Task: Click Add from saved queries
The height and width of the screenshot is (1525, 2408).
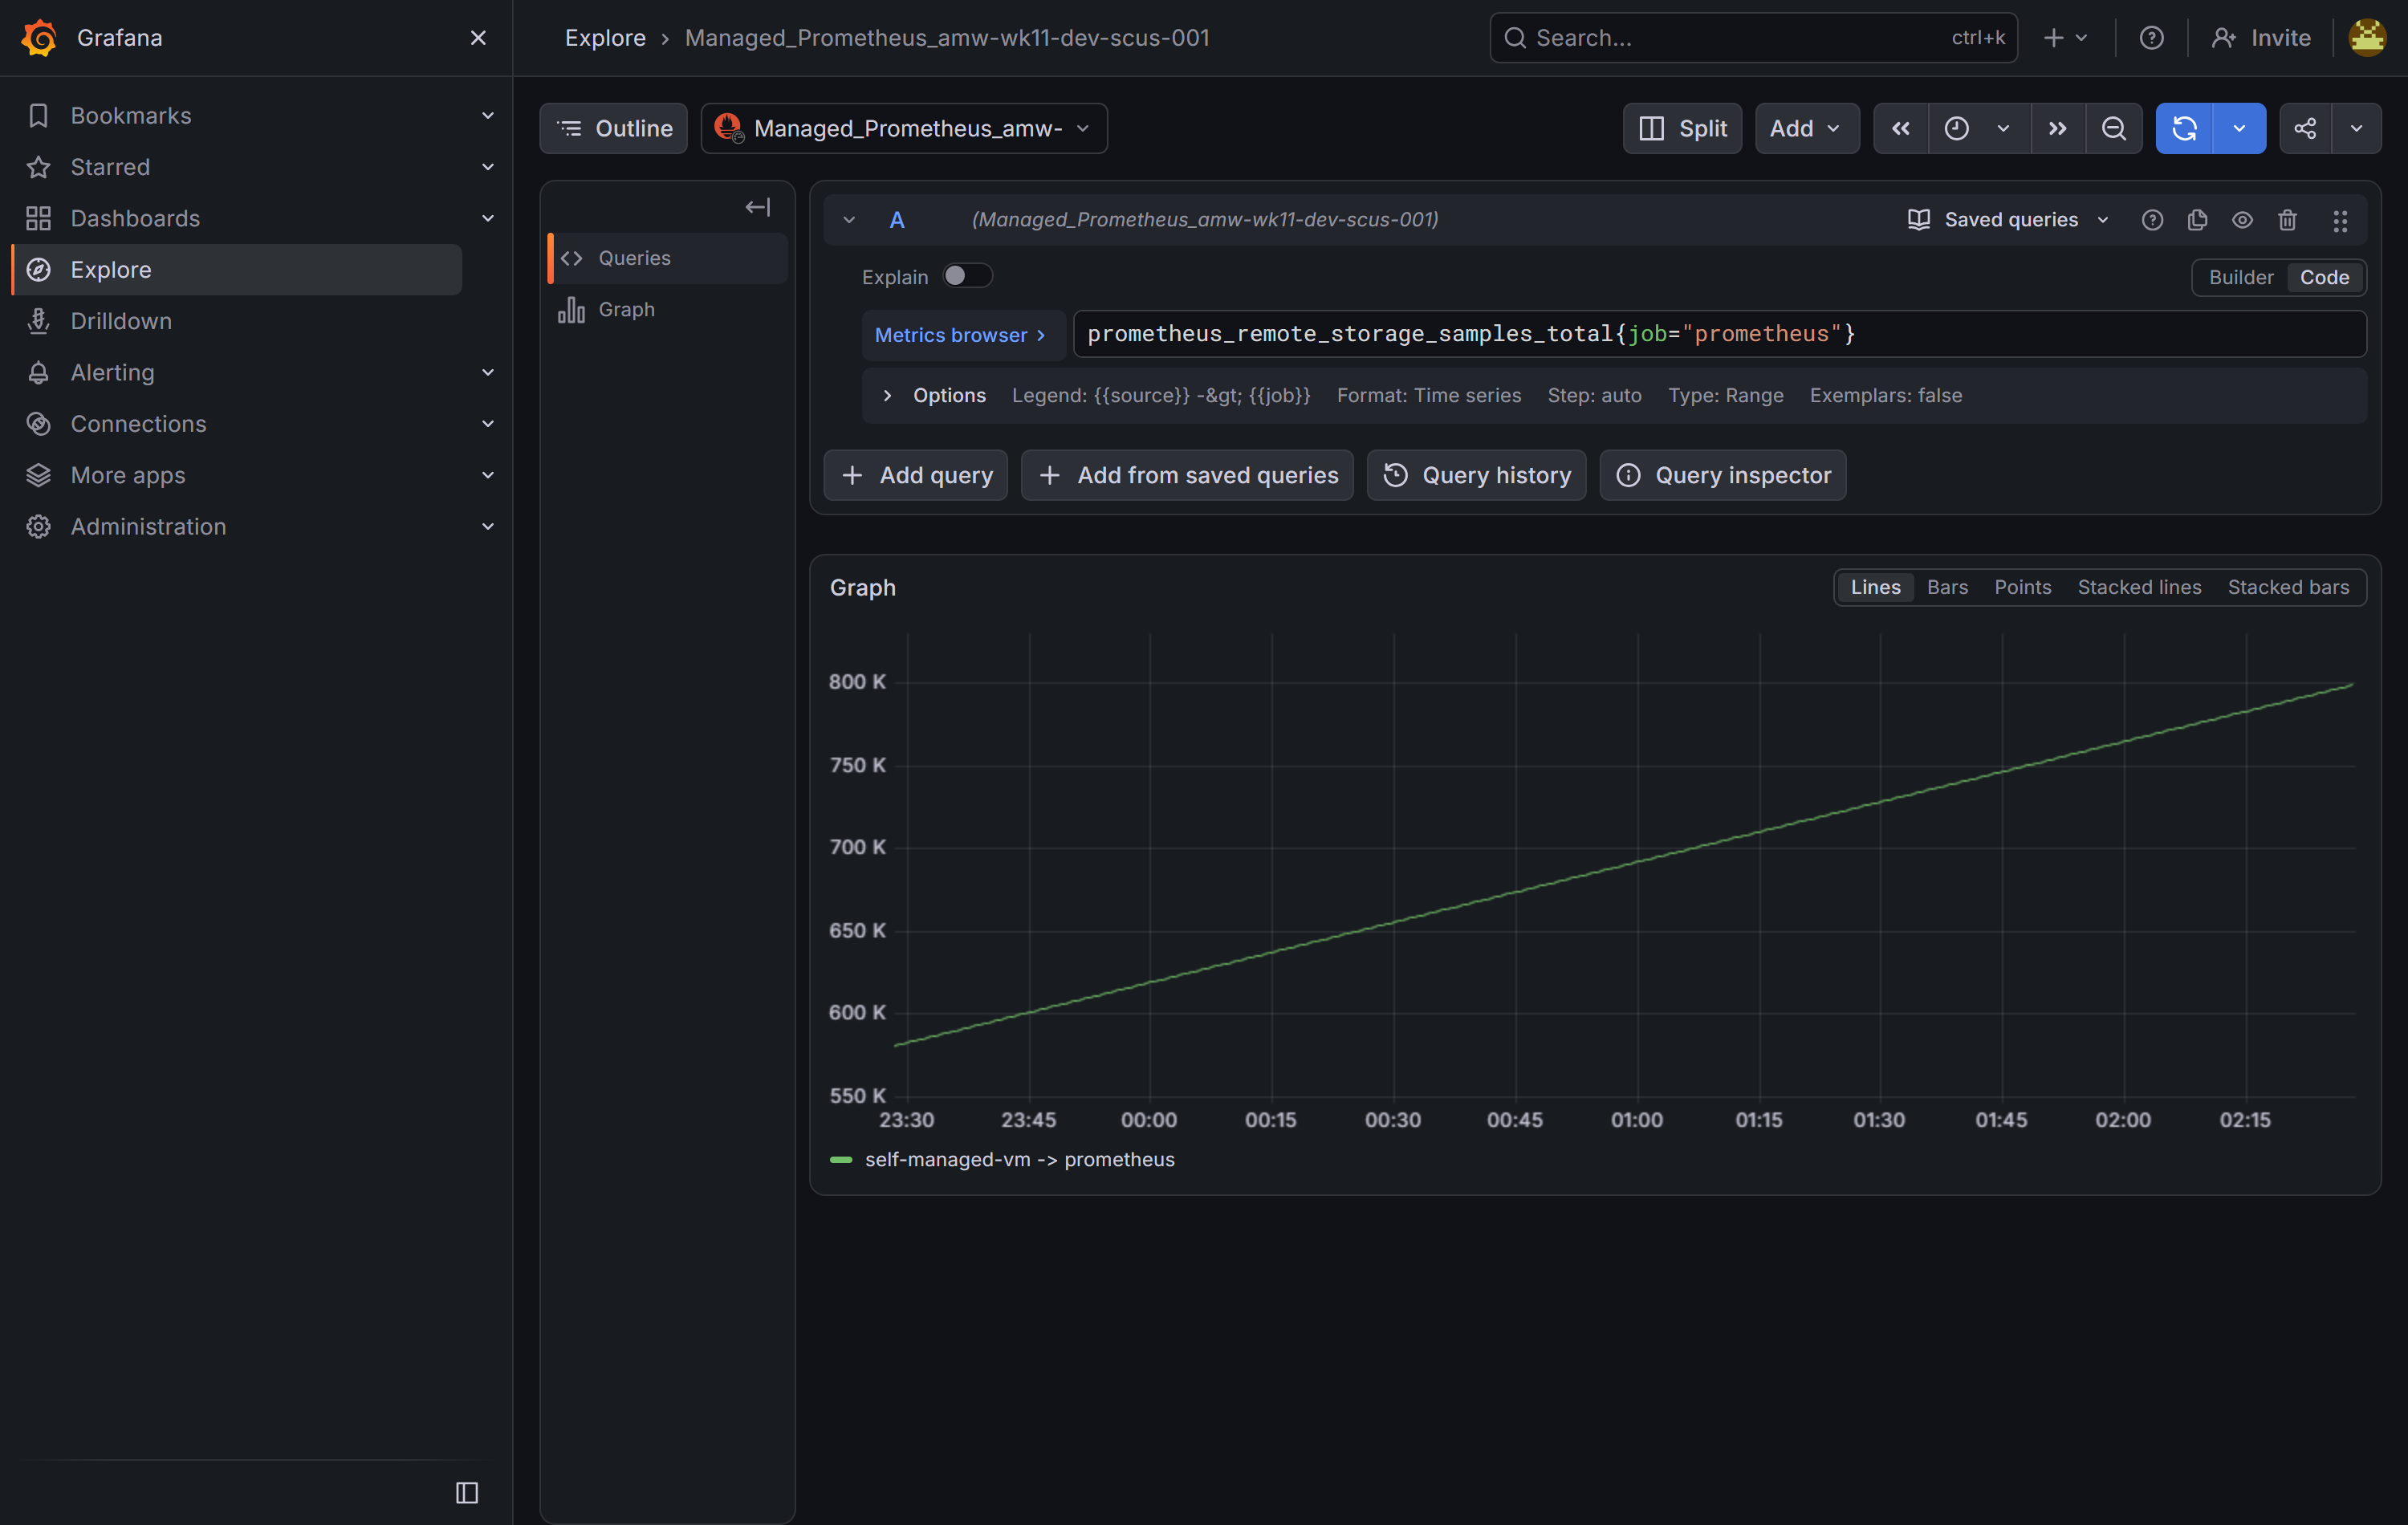Action: coord(1187,475)
